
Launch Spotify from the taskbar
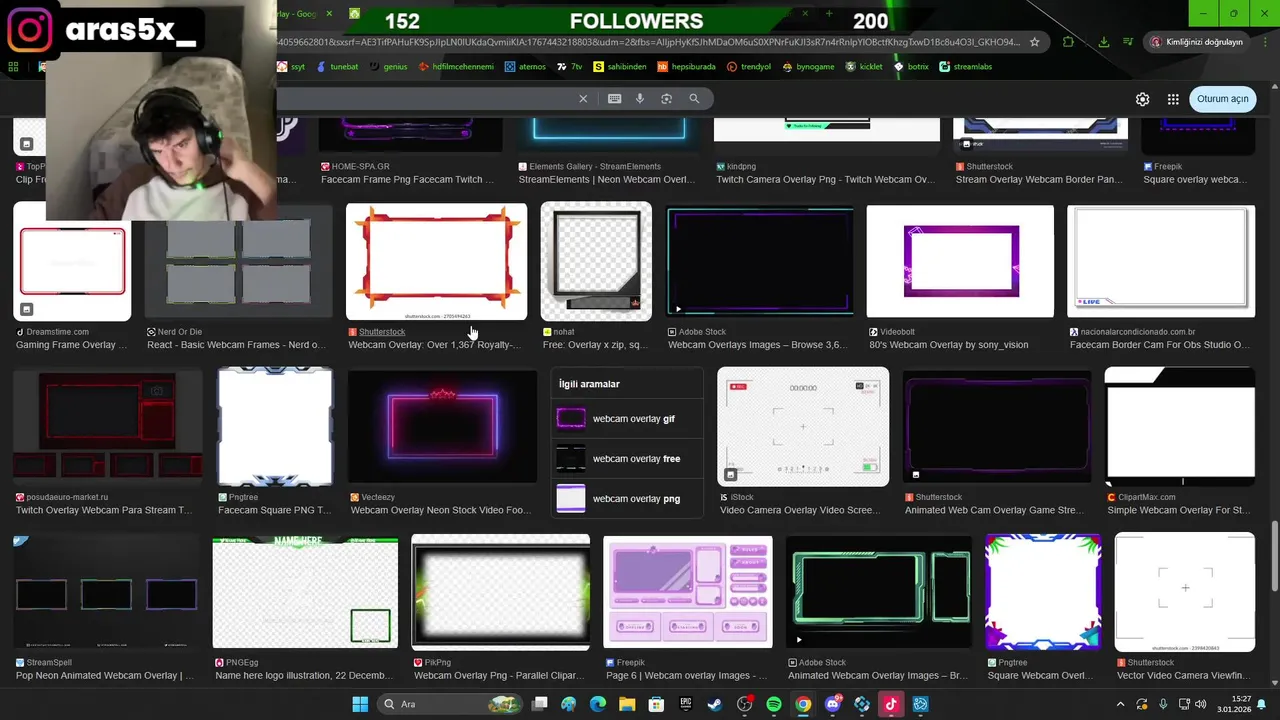coord(774,704)
